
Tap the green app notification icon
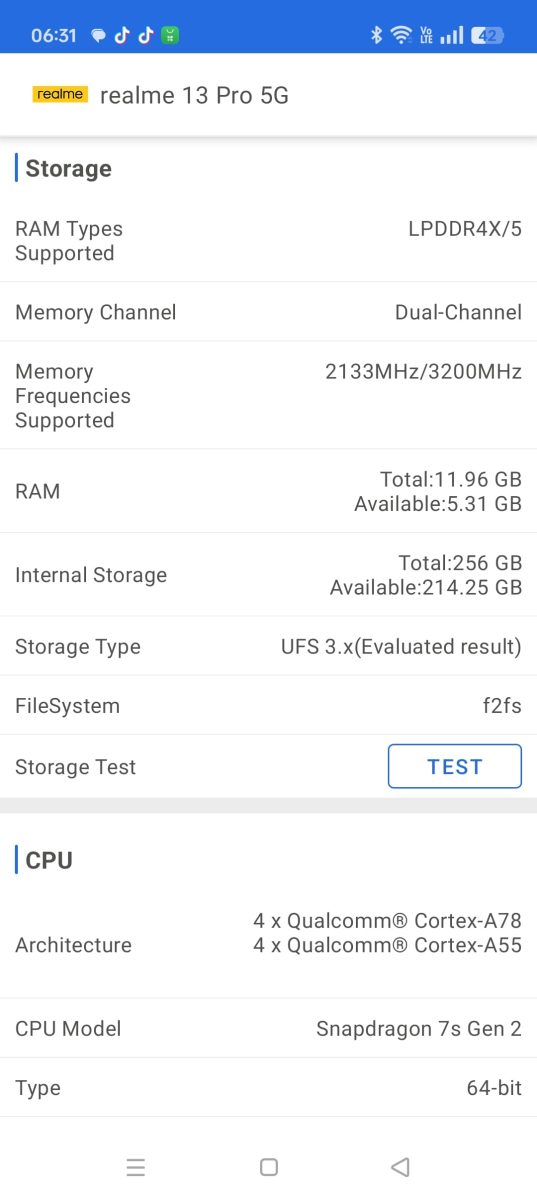170,35
